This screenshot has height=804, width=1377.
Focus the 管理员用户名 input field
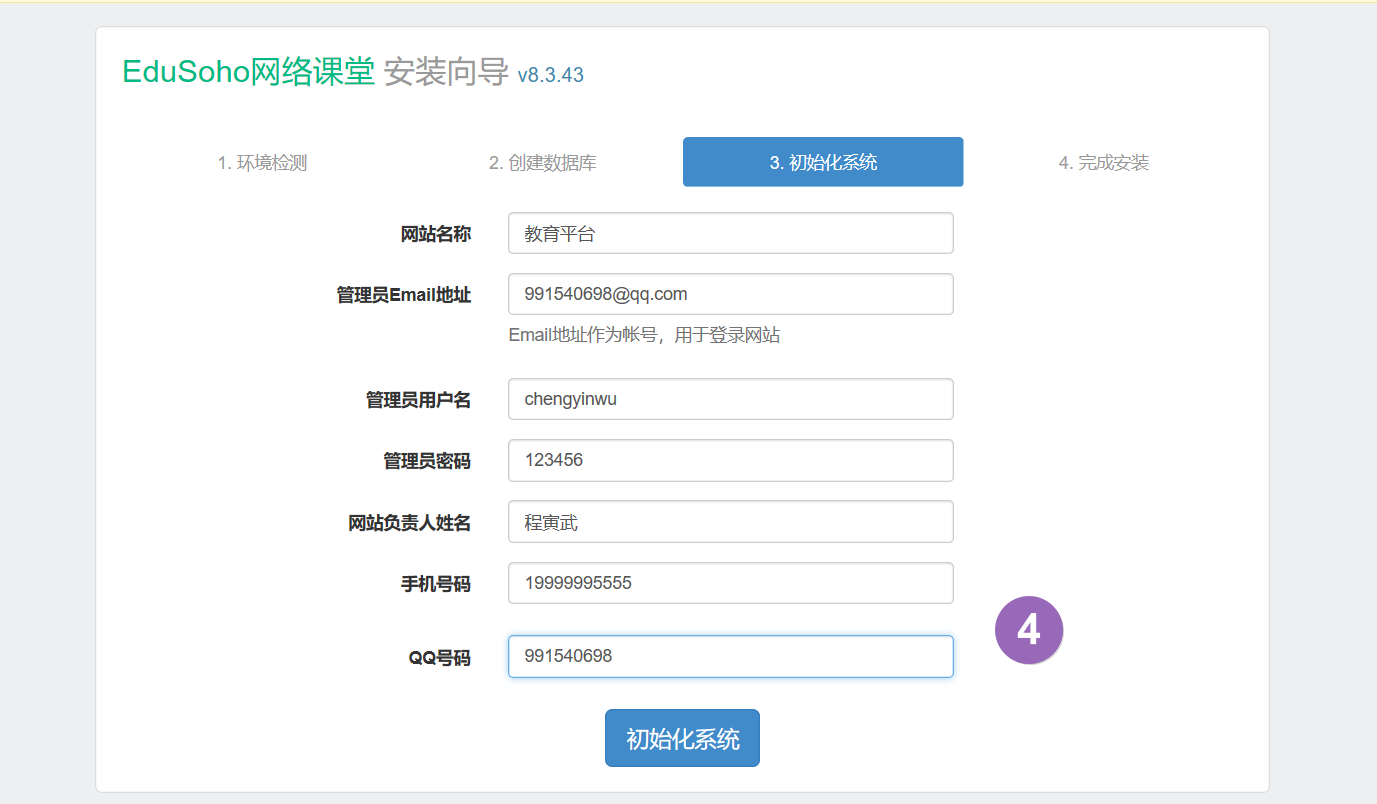click(730, 399)
